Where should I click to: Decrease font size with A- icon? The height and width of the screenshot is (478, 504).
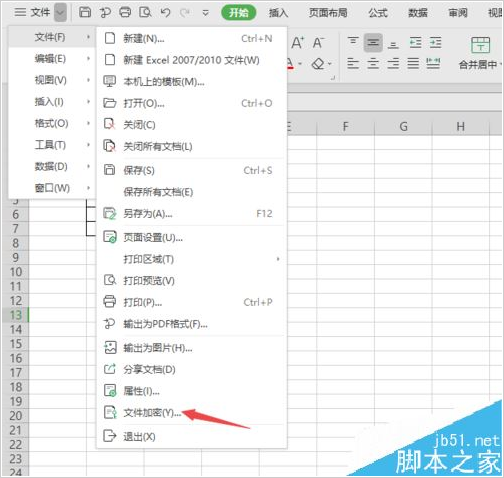tap(318, 43)
